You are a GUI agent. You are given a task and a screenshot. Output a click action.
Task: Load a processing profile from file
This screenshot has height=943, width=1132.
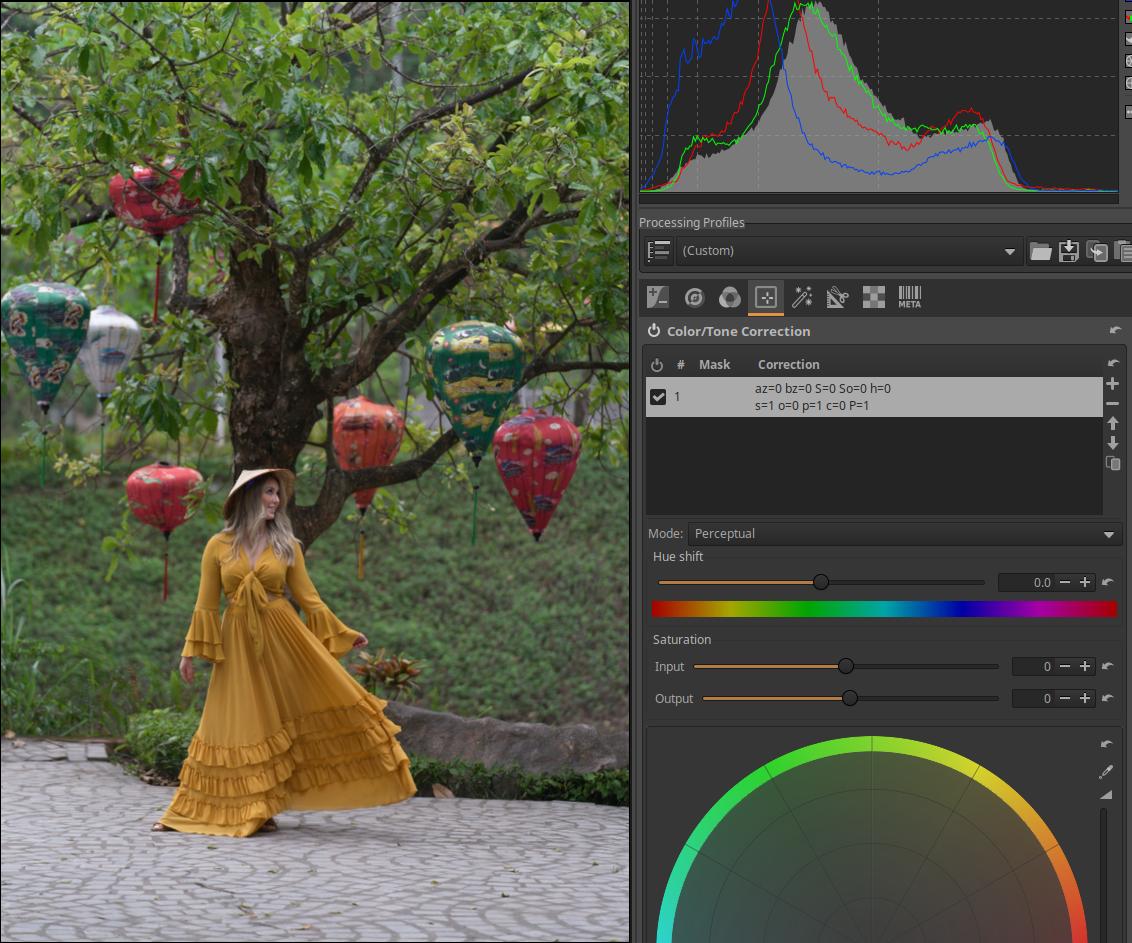click(1041, 251)
